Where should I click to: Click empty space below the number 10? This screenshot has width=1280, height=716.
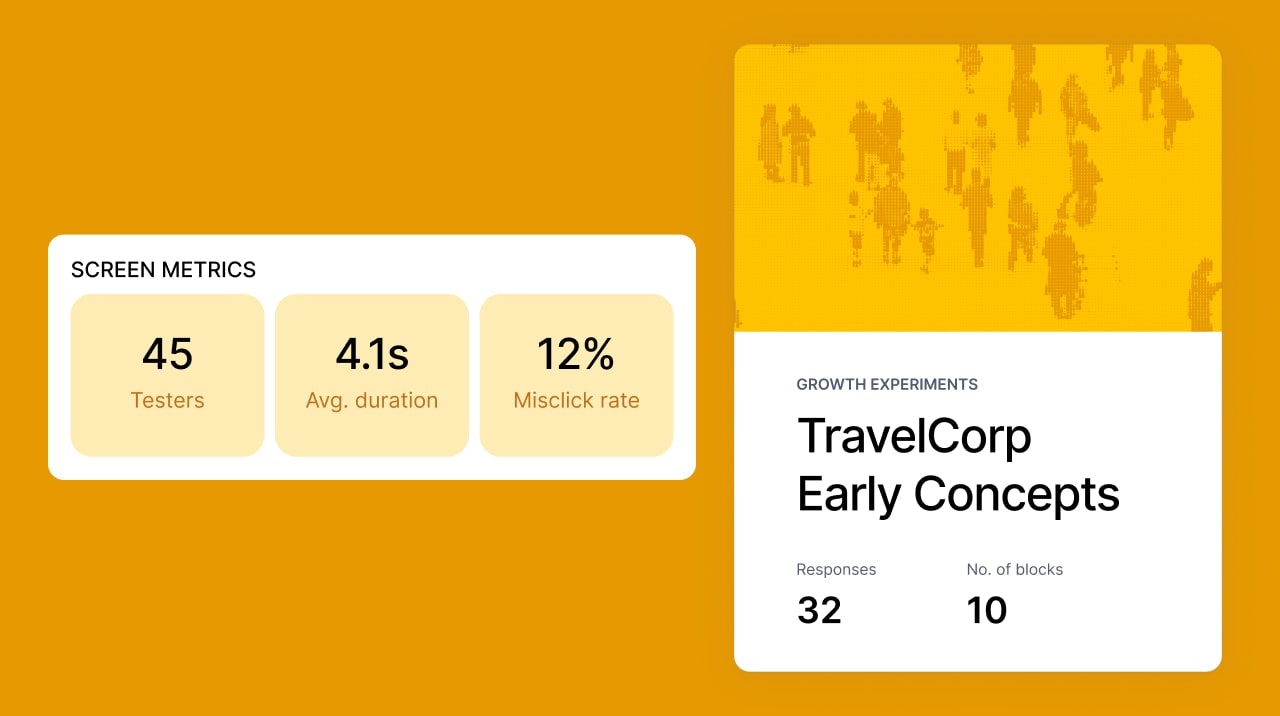coord(986,650)
